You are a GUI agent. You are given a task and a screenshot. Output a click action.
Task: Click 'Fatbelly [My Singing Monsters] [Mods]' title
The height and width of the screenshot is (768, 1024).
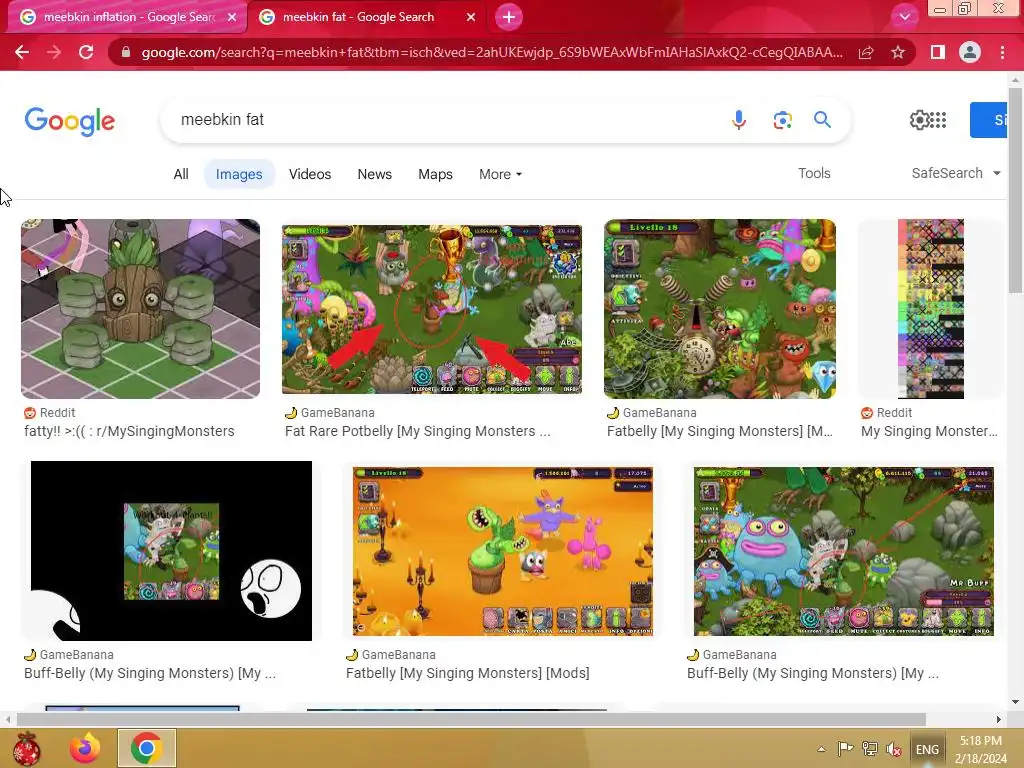[x=468, y=673]
